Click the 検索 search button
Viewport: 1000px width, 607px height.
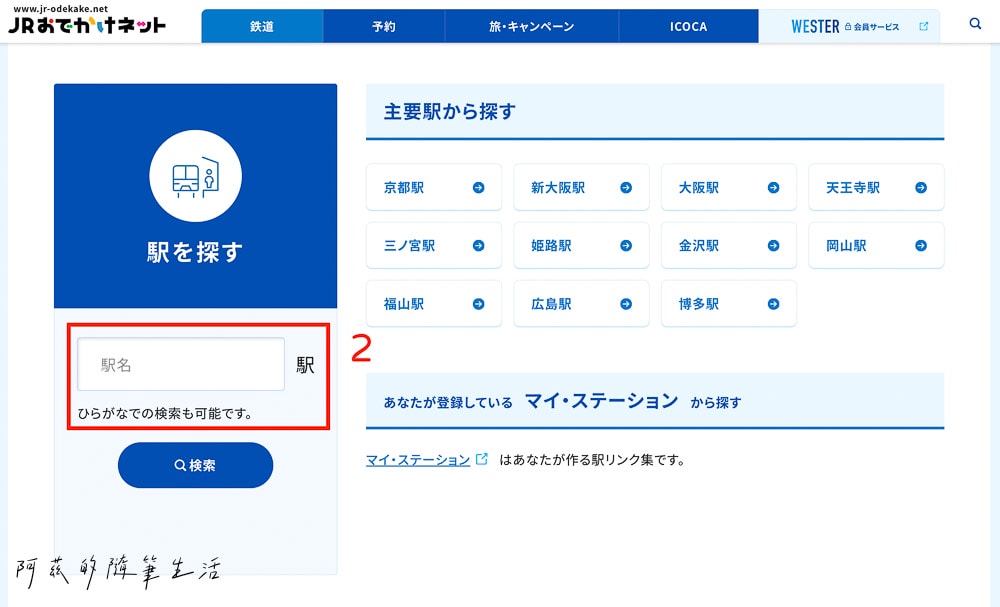[x=195, y=465]
